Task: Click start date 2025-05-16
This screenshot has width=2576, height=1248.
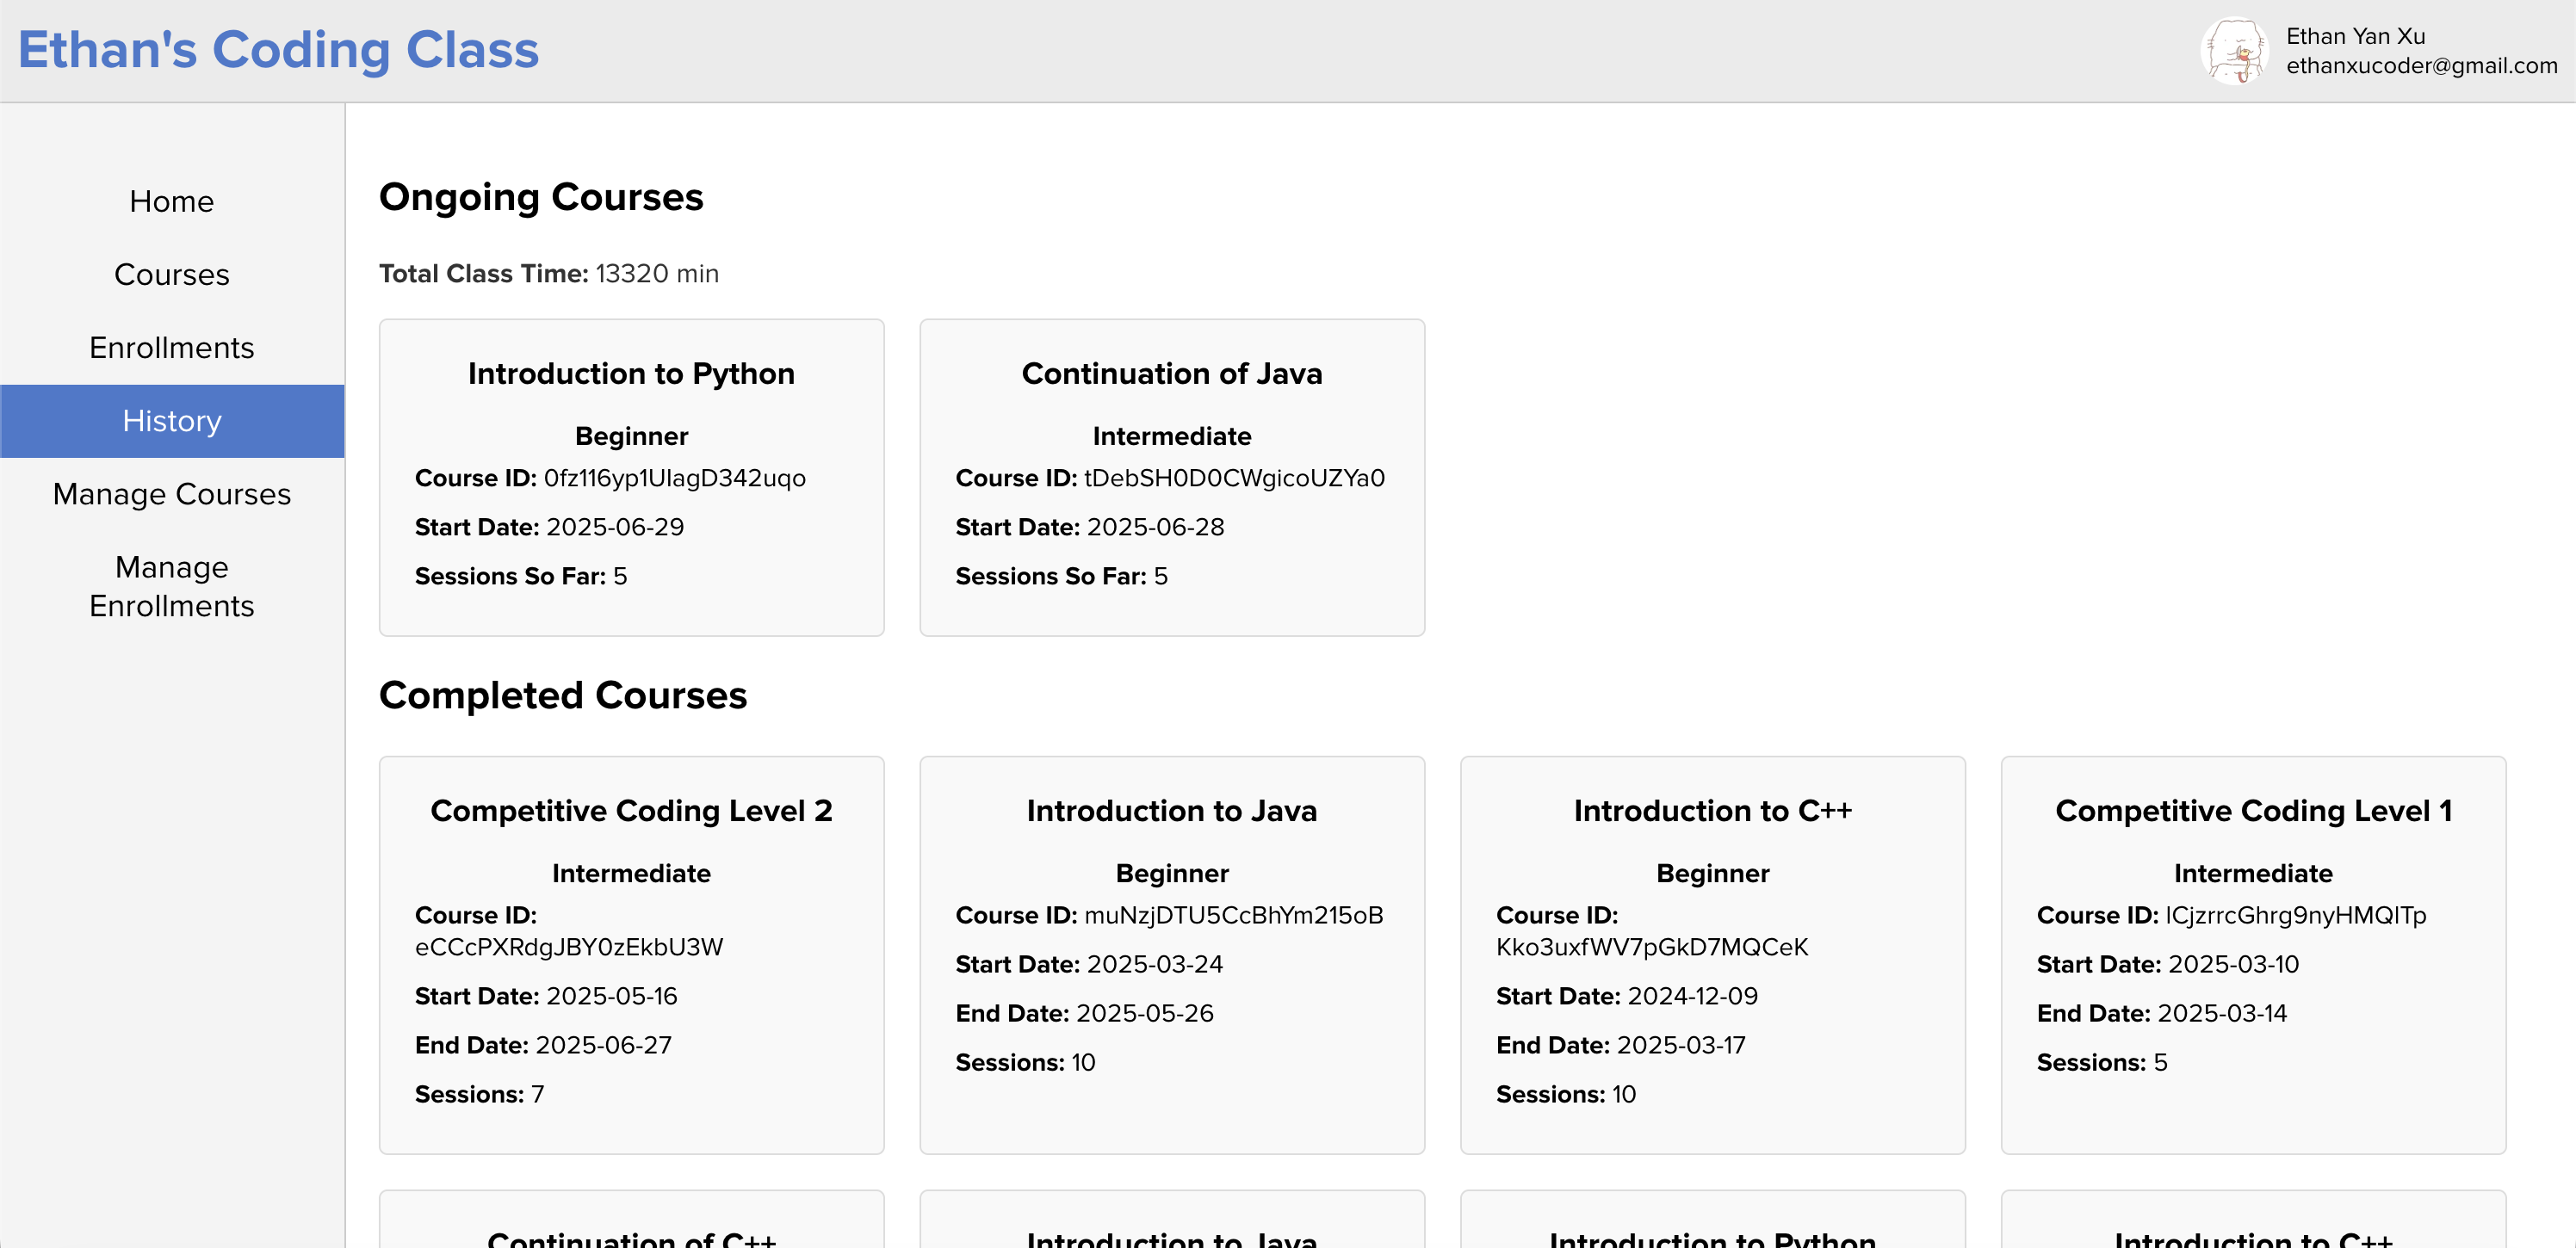Action: pyautogui.click(x=612, y=996)
